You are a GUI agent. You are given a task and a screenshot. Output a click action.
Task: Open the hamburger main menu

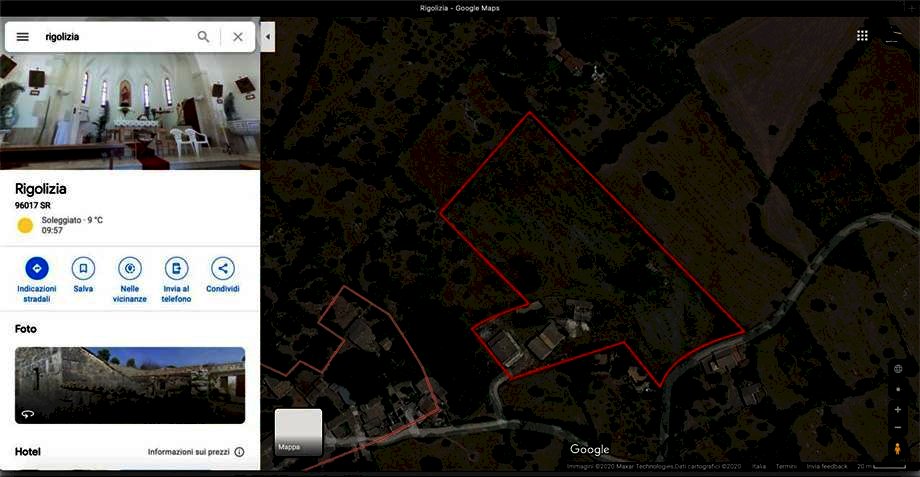tap(22, 36)
